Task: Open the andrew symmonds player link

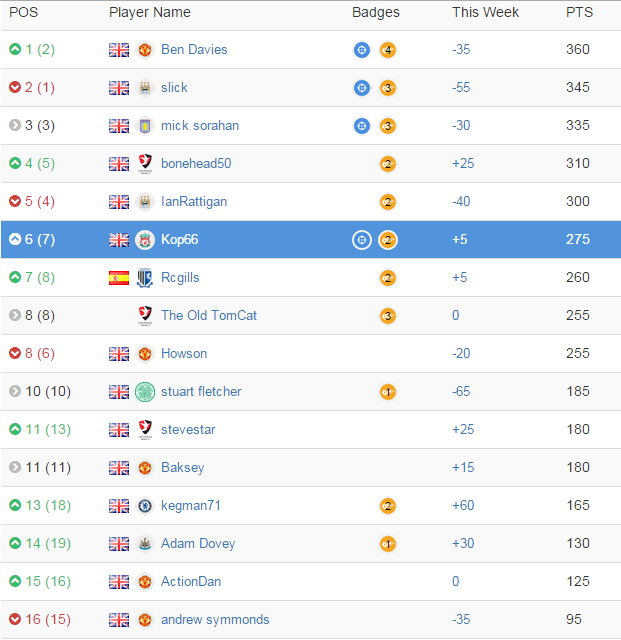Action: click(215, 620)
